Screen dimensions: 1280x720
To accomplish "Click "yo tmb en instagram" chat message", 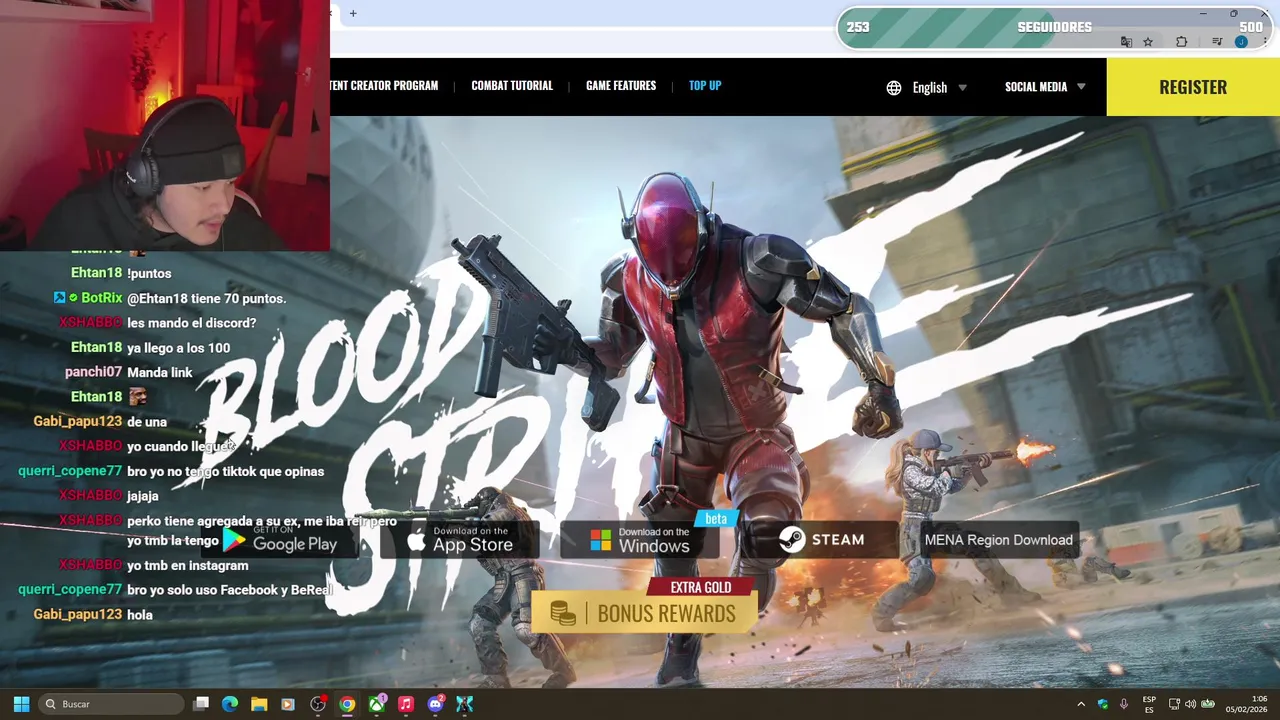I will tap(188, 565).
